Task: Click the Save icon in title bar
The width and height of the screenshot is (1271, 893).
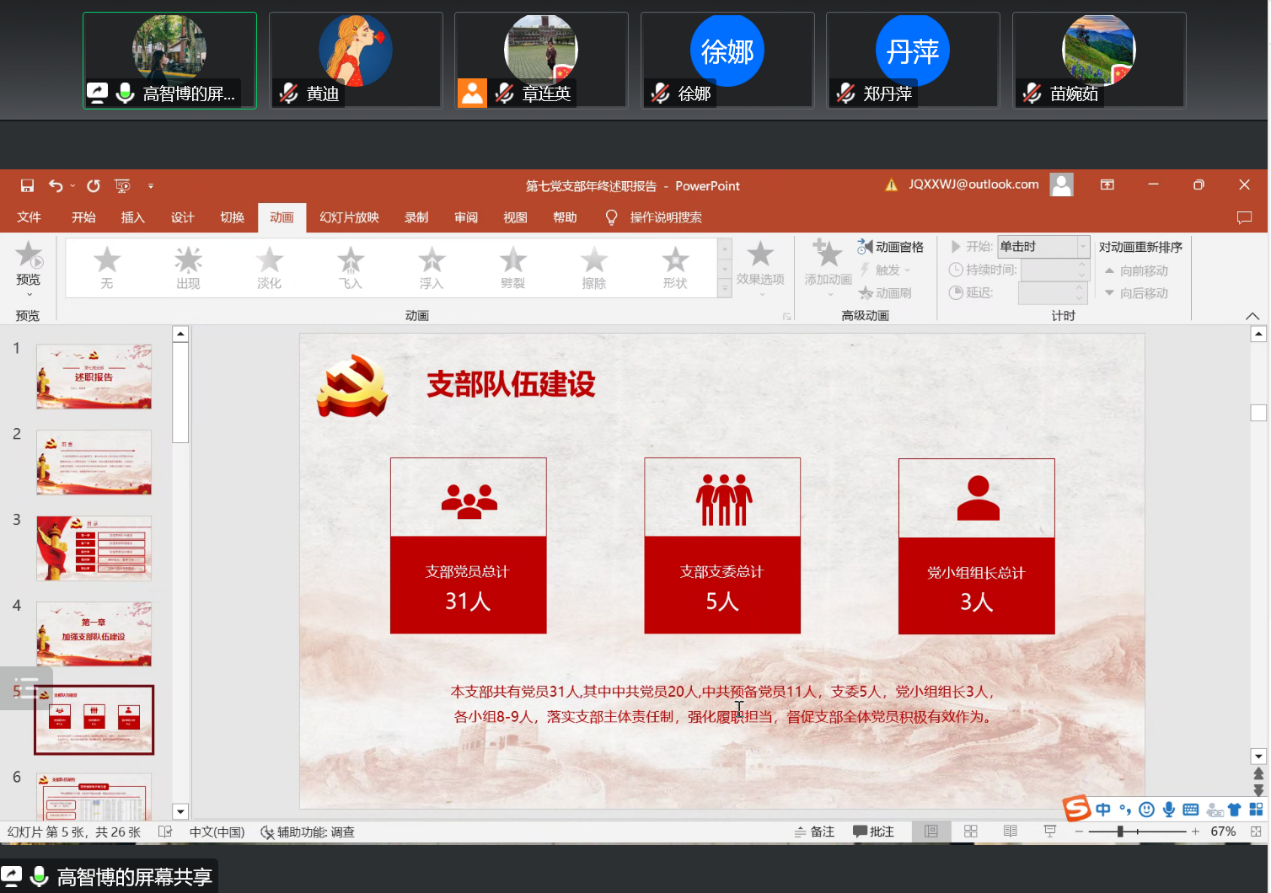Action: coord(27,185)
